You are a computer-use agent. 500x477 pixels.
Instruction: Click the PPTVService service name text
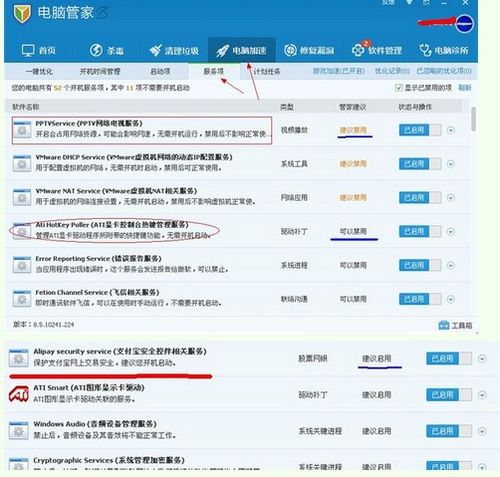pyautogui.click(x=89, y=123)
